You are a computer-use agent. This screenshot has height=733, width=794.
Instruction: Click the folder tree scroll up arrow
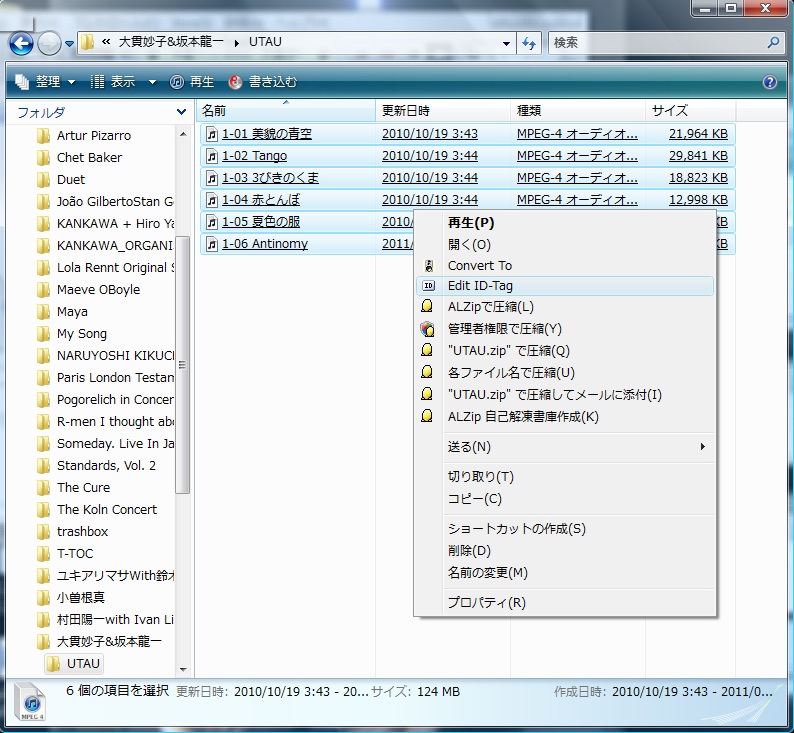[183, 135]
